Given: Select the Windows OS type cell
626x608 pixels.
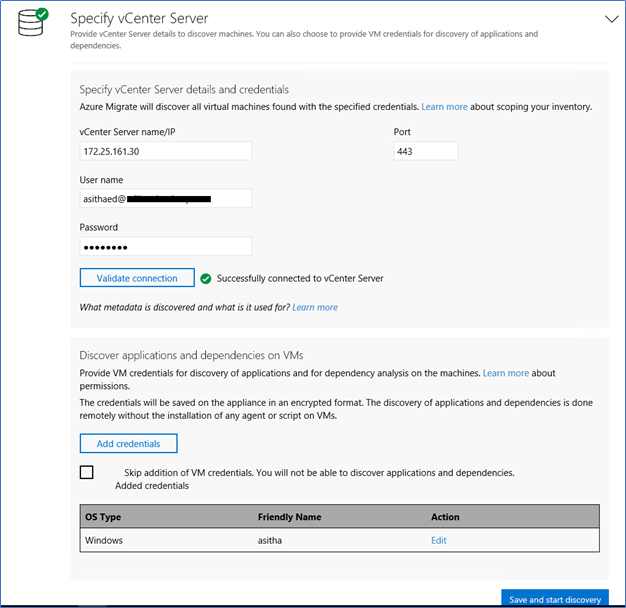Looking at the screenshot, I should coord(104,541).
